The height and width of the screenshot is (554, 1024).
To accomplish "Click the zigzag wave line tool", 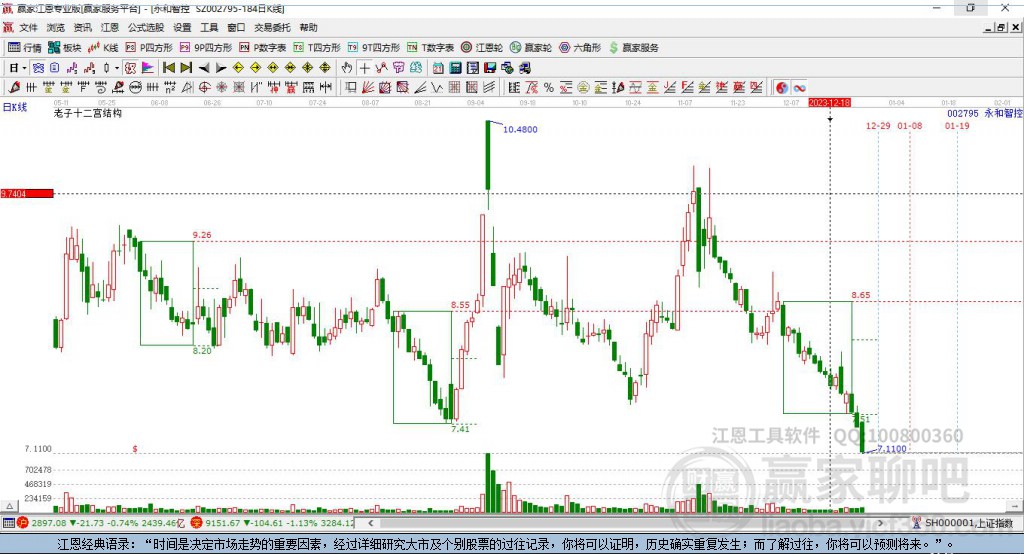I will click(x=438, y=87).
